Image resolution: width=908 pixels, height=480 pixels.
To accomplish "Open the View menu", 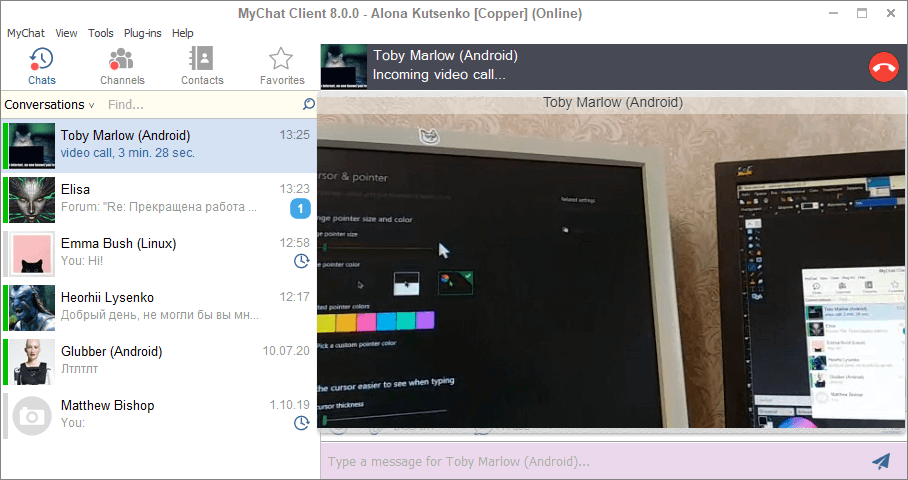I will (x=66, y=33).
